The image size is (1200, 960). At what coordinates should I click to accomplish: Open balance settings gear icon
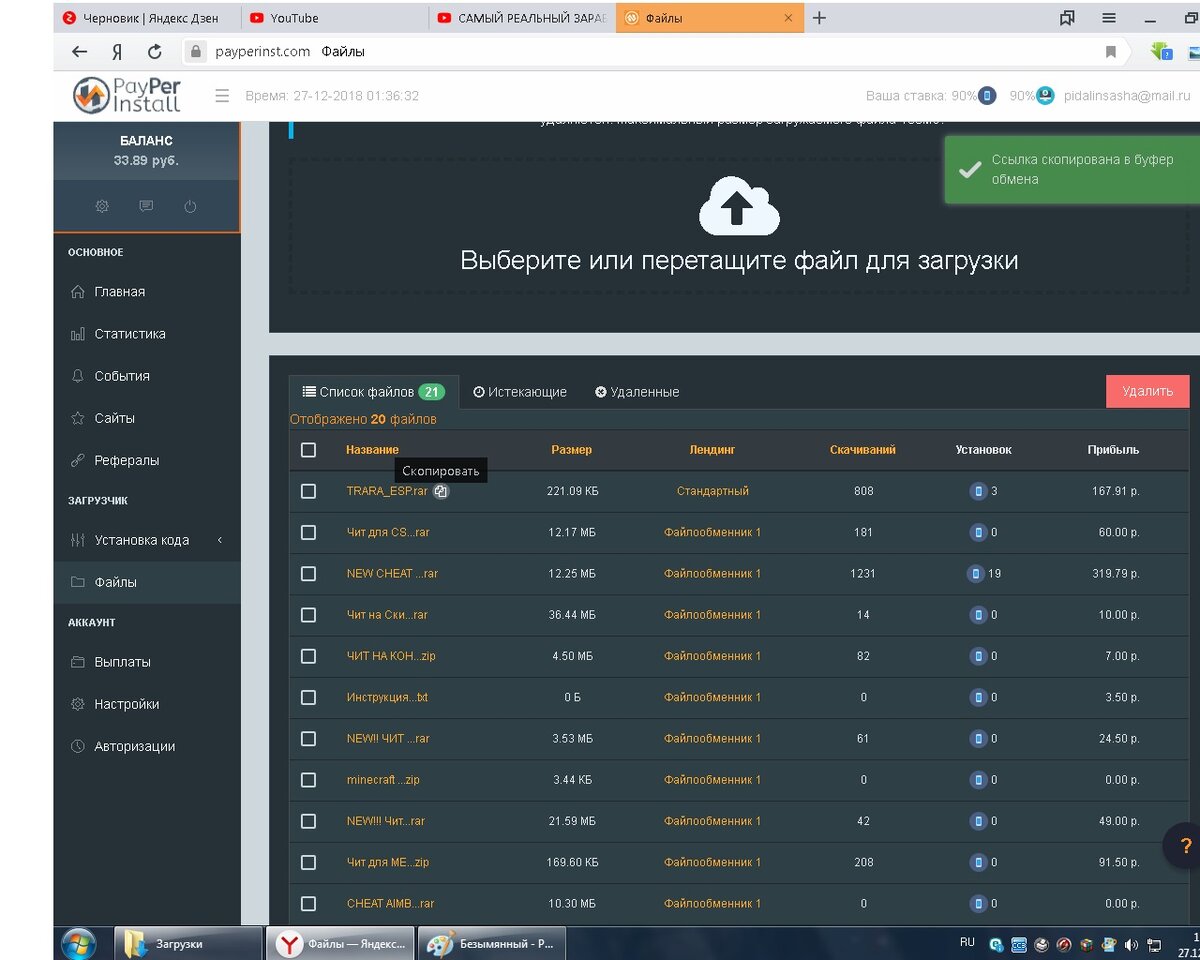pyautogui.click(x=102, y=206)
